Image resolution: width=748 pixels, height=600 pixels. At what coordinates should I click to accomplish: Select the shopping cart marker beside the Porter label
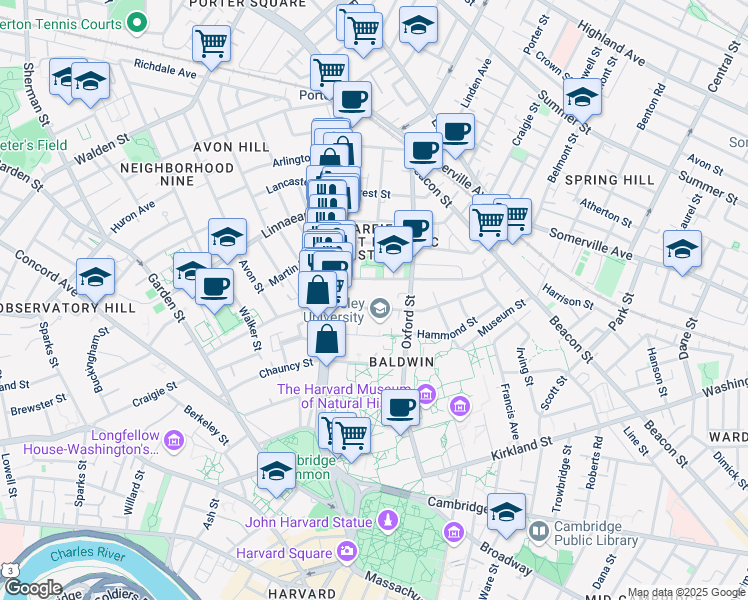329,73
